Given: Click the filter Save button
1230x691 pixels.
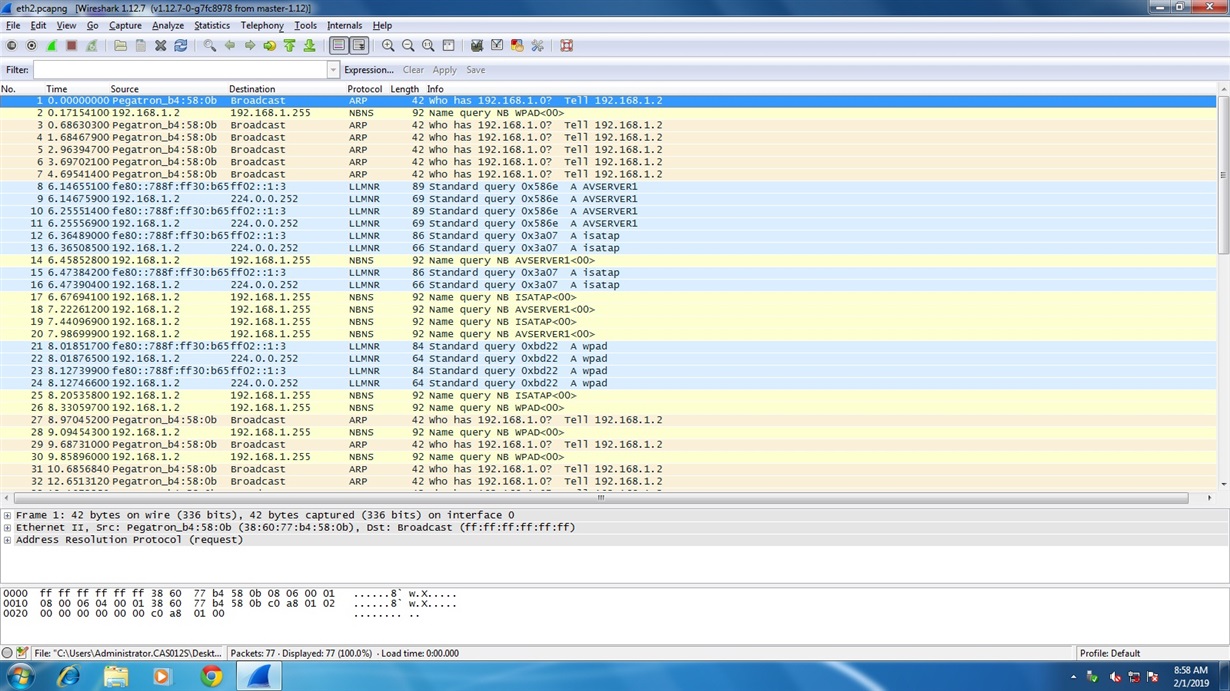Looking at the screenshot, I should tap(476, 70).
